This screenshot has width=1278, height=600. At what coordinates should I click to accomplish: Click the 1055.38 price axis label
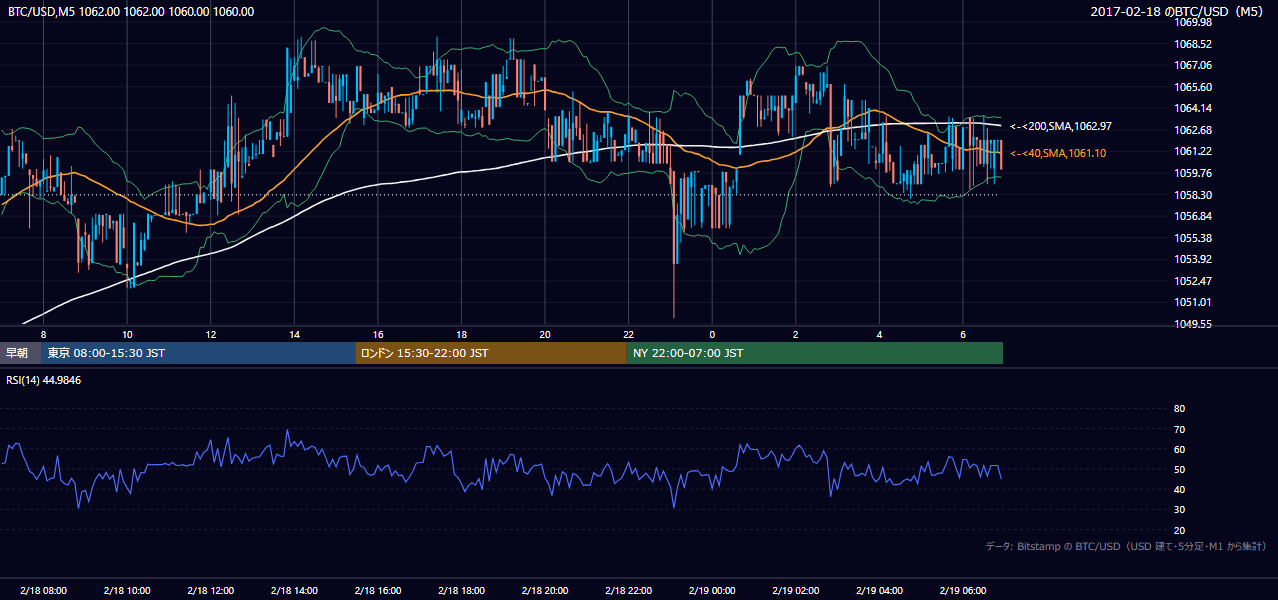pos(1194,238)
